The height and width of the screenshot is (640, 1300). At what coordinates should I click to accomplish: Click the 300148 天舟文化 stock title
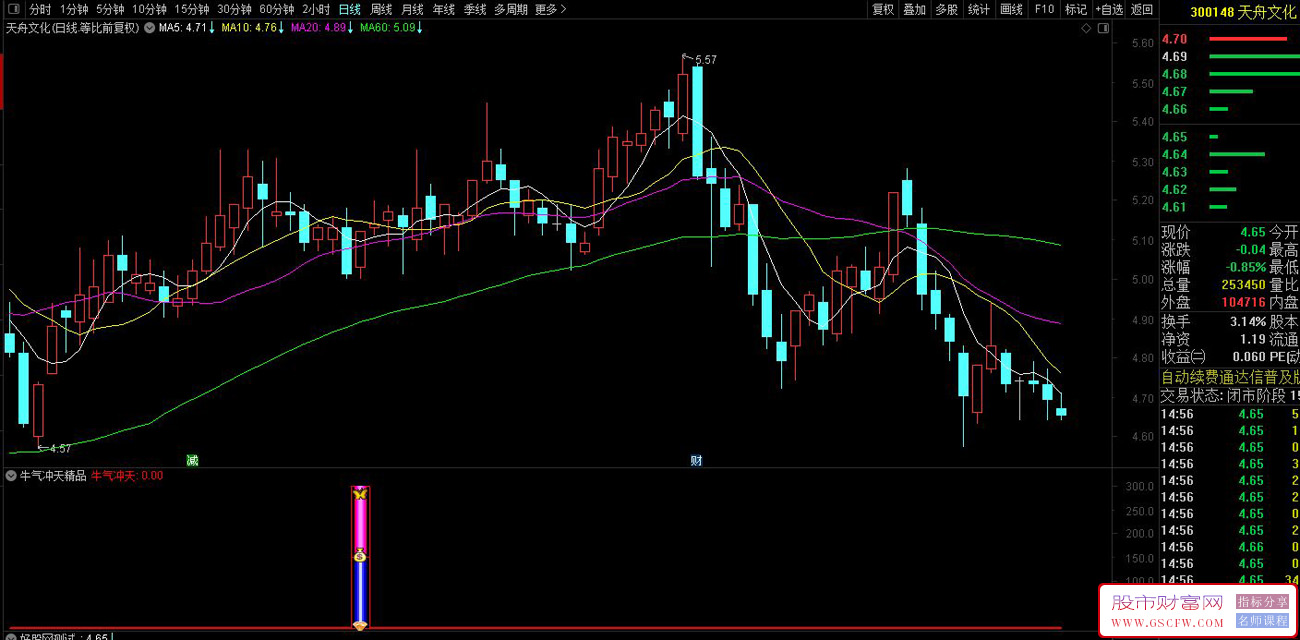pos(1242,12)
